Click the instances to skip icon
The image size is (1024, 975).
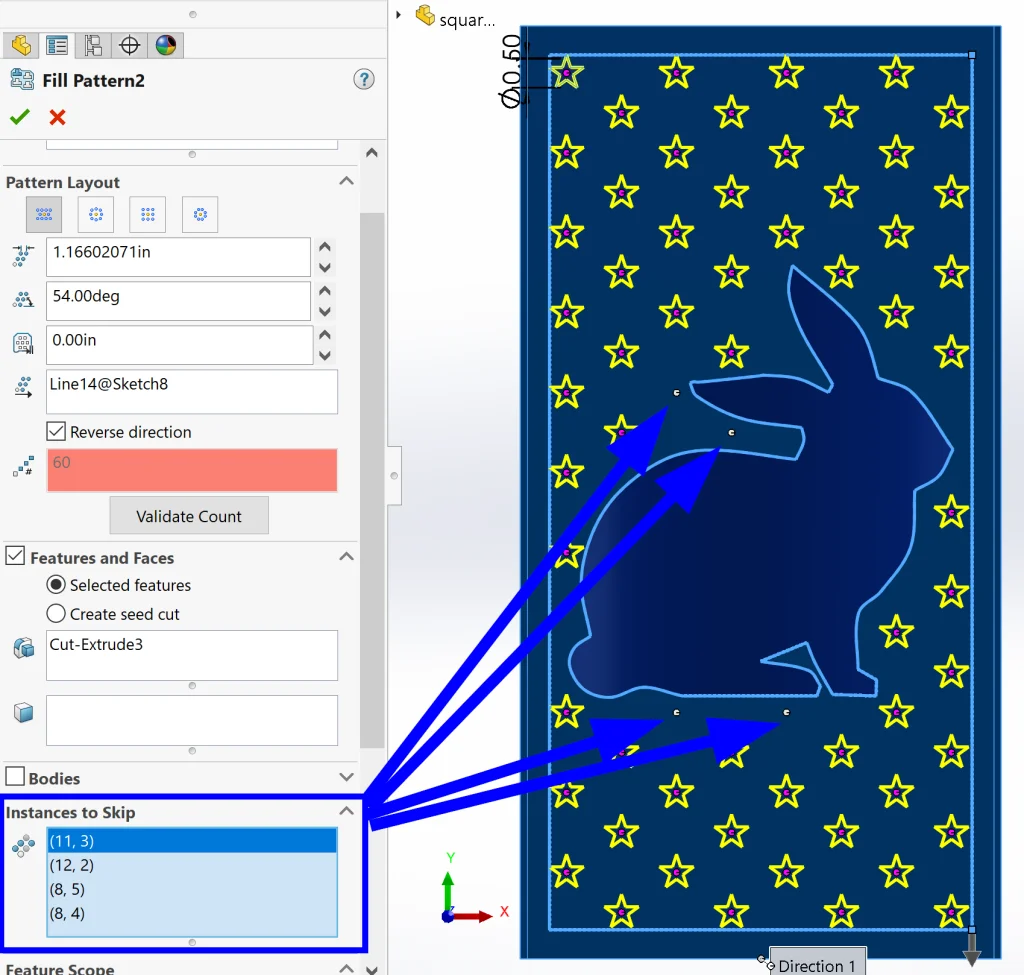24,846
